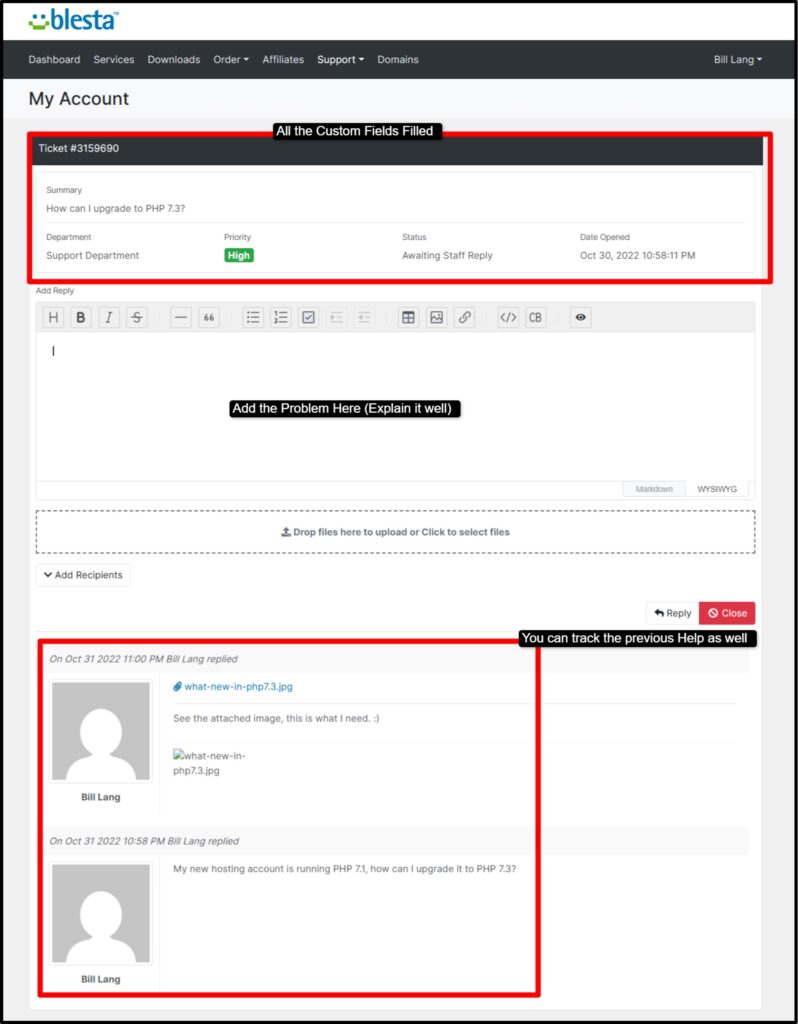The height and width of the screenshot is (1024, 798).
Task: Close the ticket with the Close button
Action: click(x=727, y=613)
